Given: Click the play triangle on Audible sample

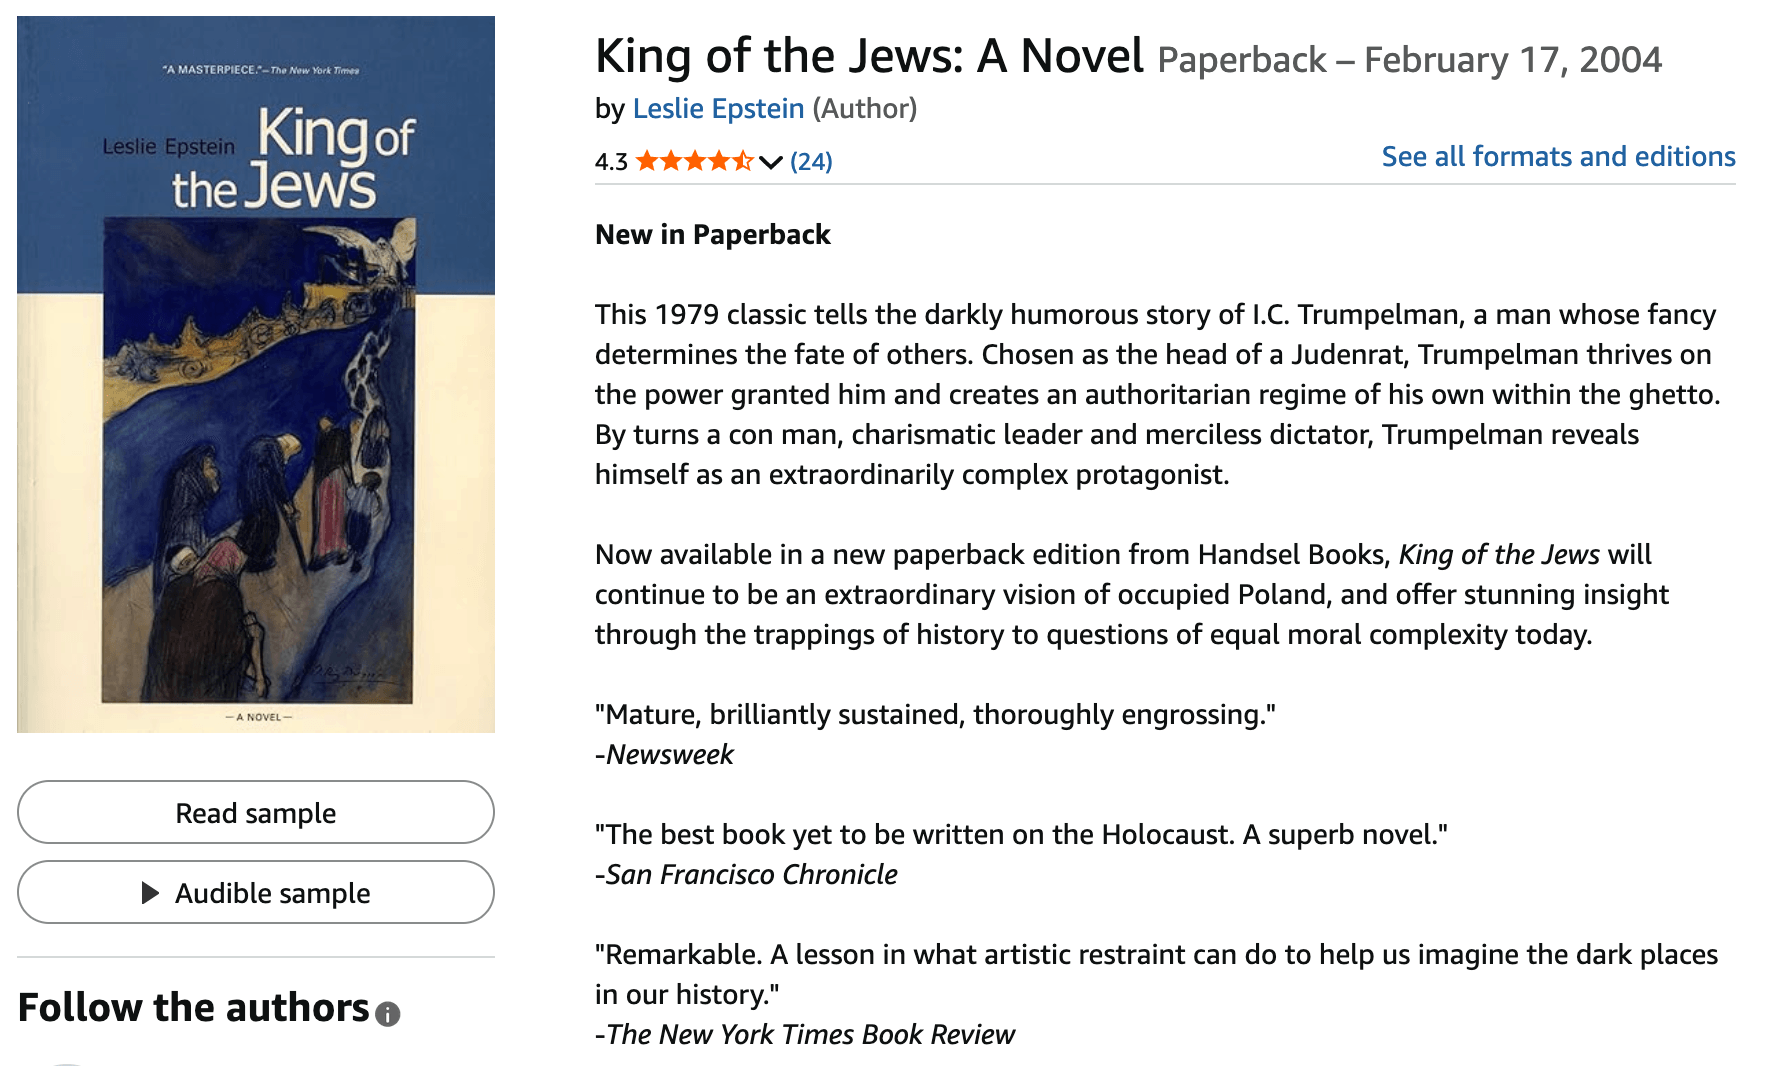Looking at the screenshot, I should pos(150,893).
